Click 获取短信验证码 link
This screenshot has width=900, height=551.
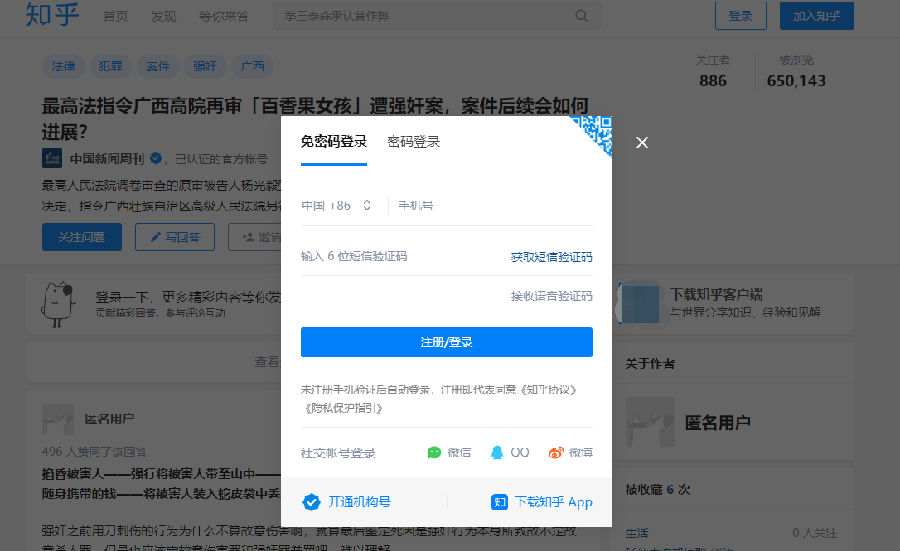(x=551, y=257)
